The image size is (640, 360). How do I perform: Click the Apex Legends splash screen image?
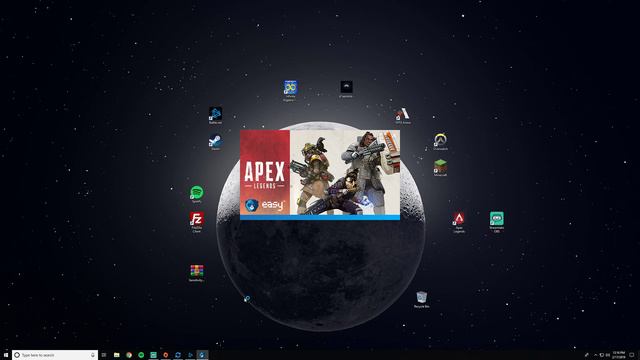tap(320, 175)
